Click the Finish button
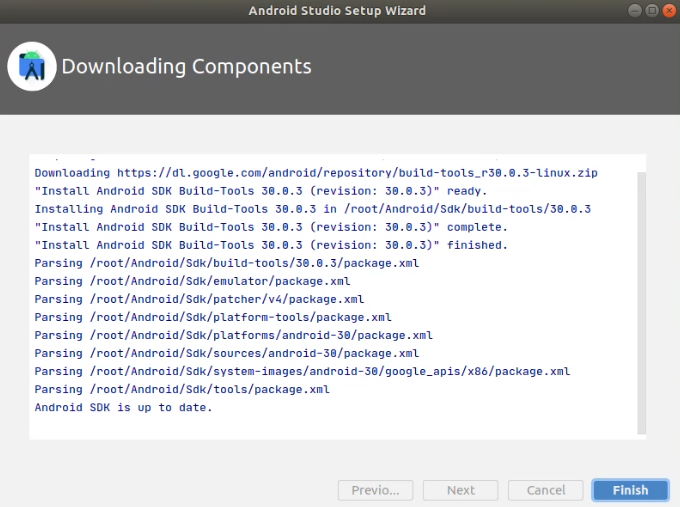The height and width of the screenshot is (507, 680). 630,490
